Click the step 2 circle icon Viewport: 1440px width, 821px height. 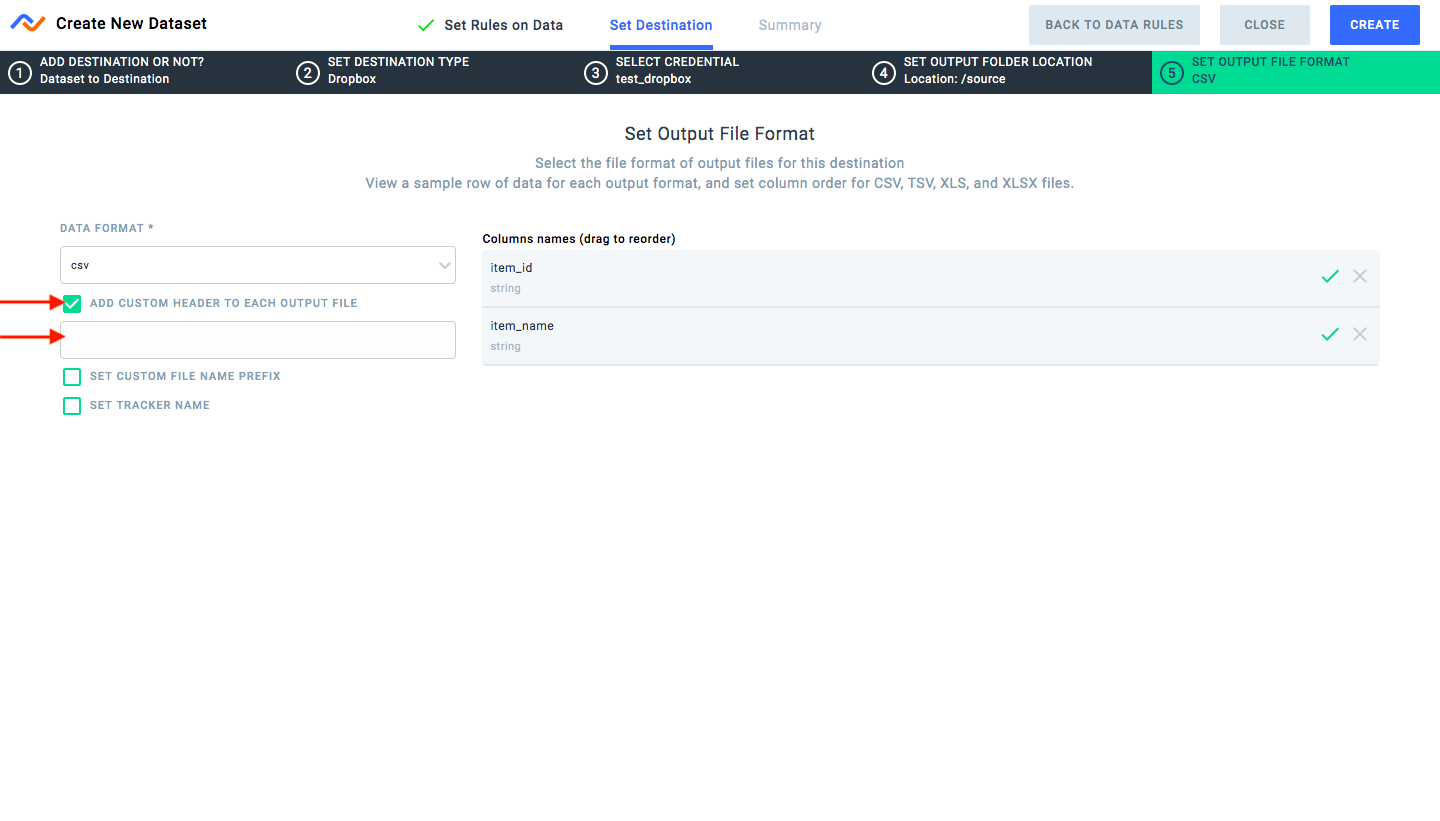point(307,73)
